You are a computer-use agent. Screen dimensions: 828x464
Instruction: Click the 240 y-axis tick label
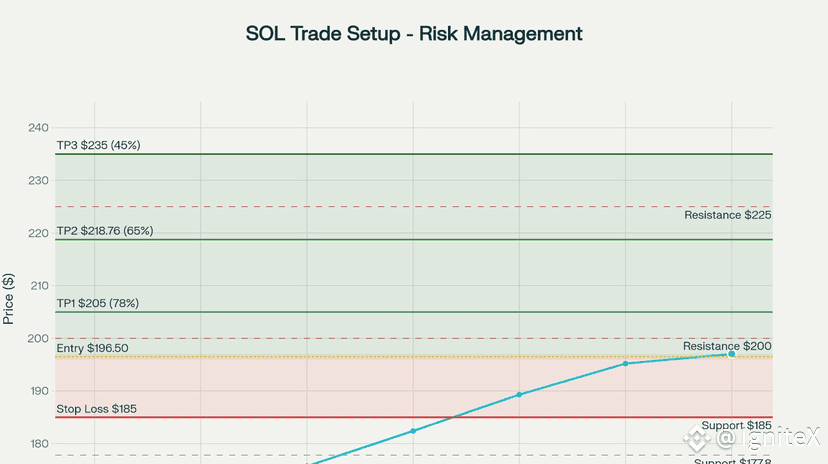38,128
